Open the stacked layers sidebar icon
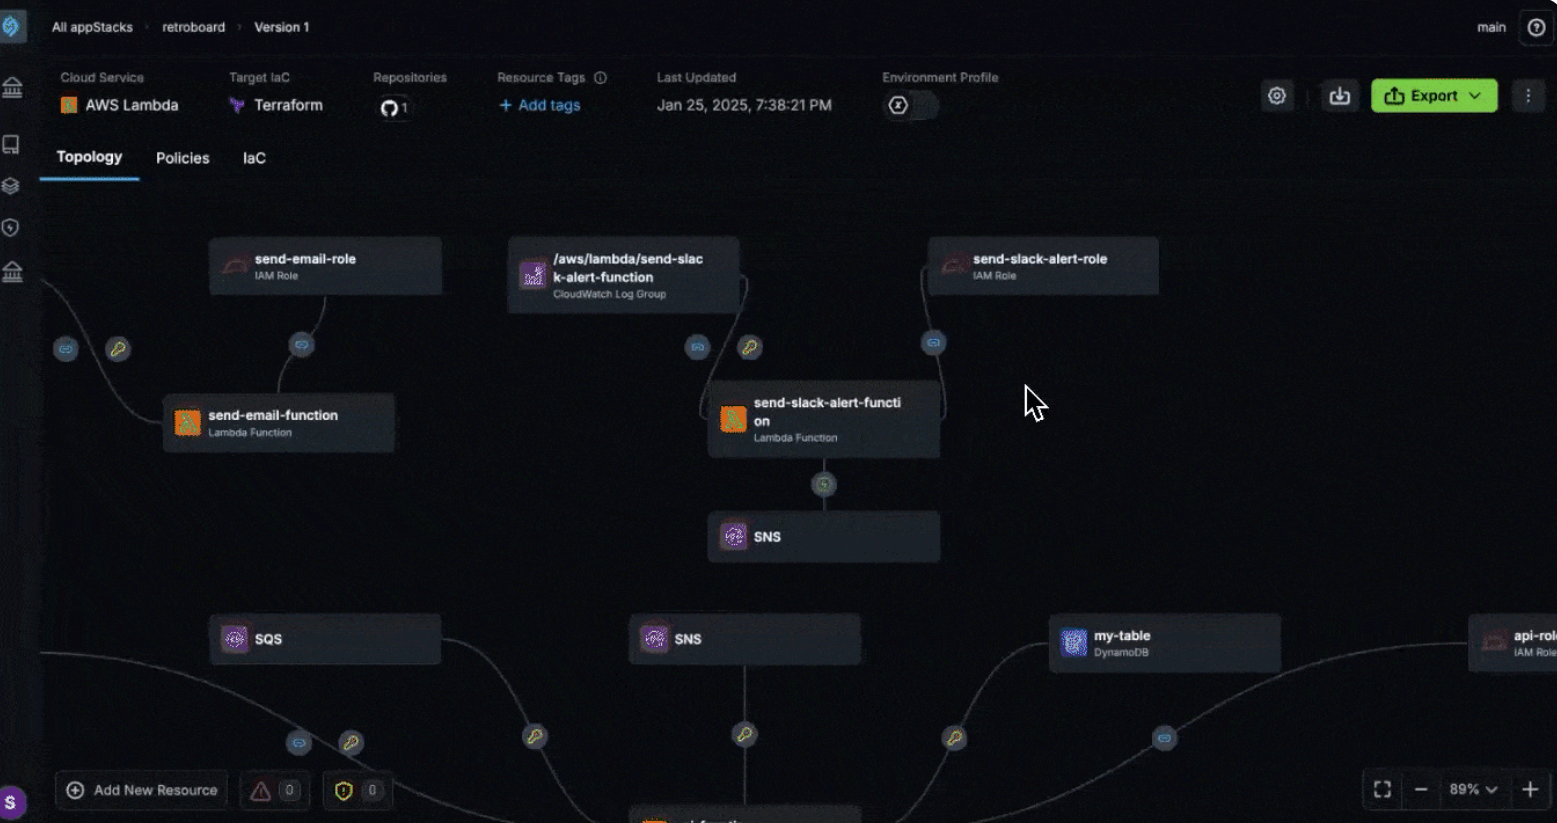 tap(11, 186)
